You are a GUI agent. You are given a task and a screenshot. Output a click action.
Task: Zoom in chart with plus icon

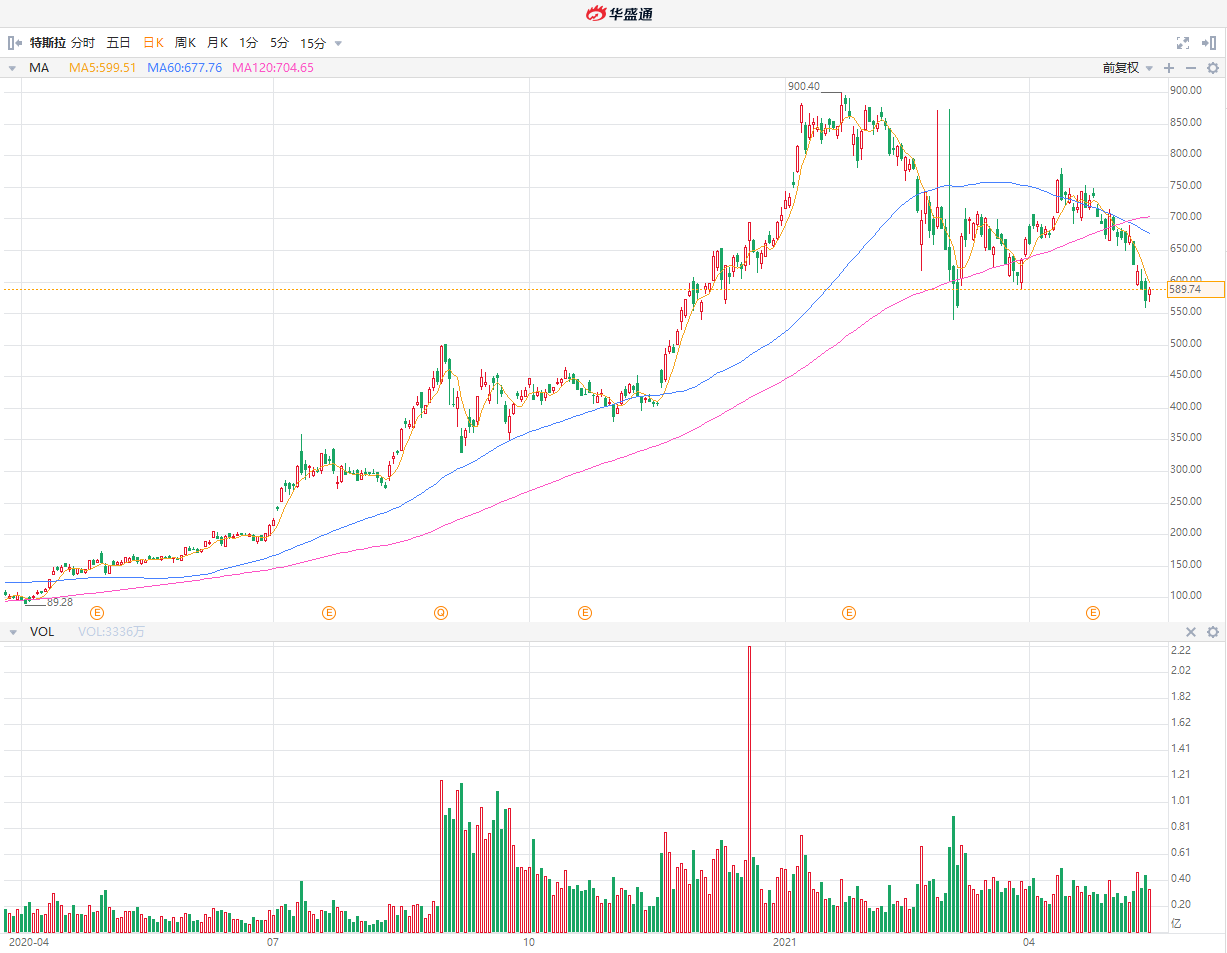click(x=1169, y=68)
